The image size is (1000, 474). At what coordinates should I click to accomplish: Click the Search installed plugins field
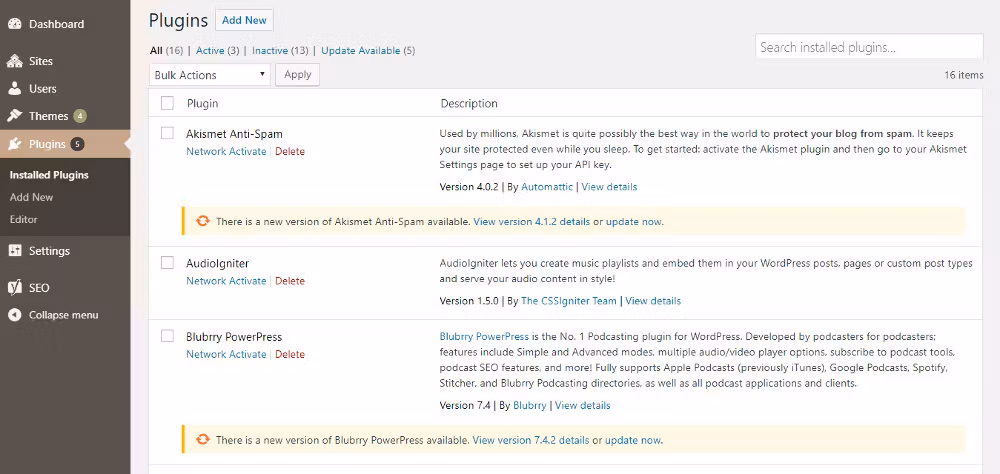[869, 47]
